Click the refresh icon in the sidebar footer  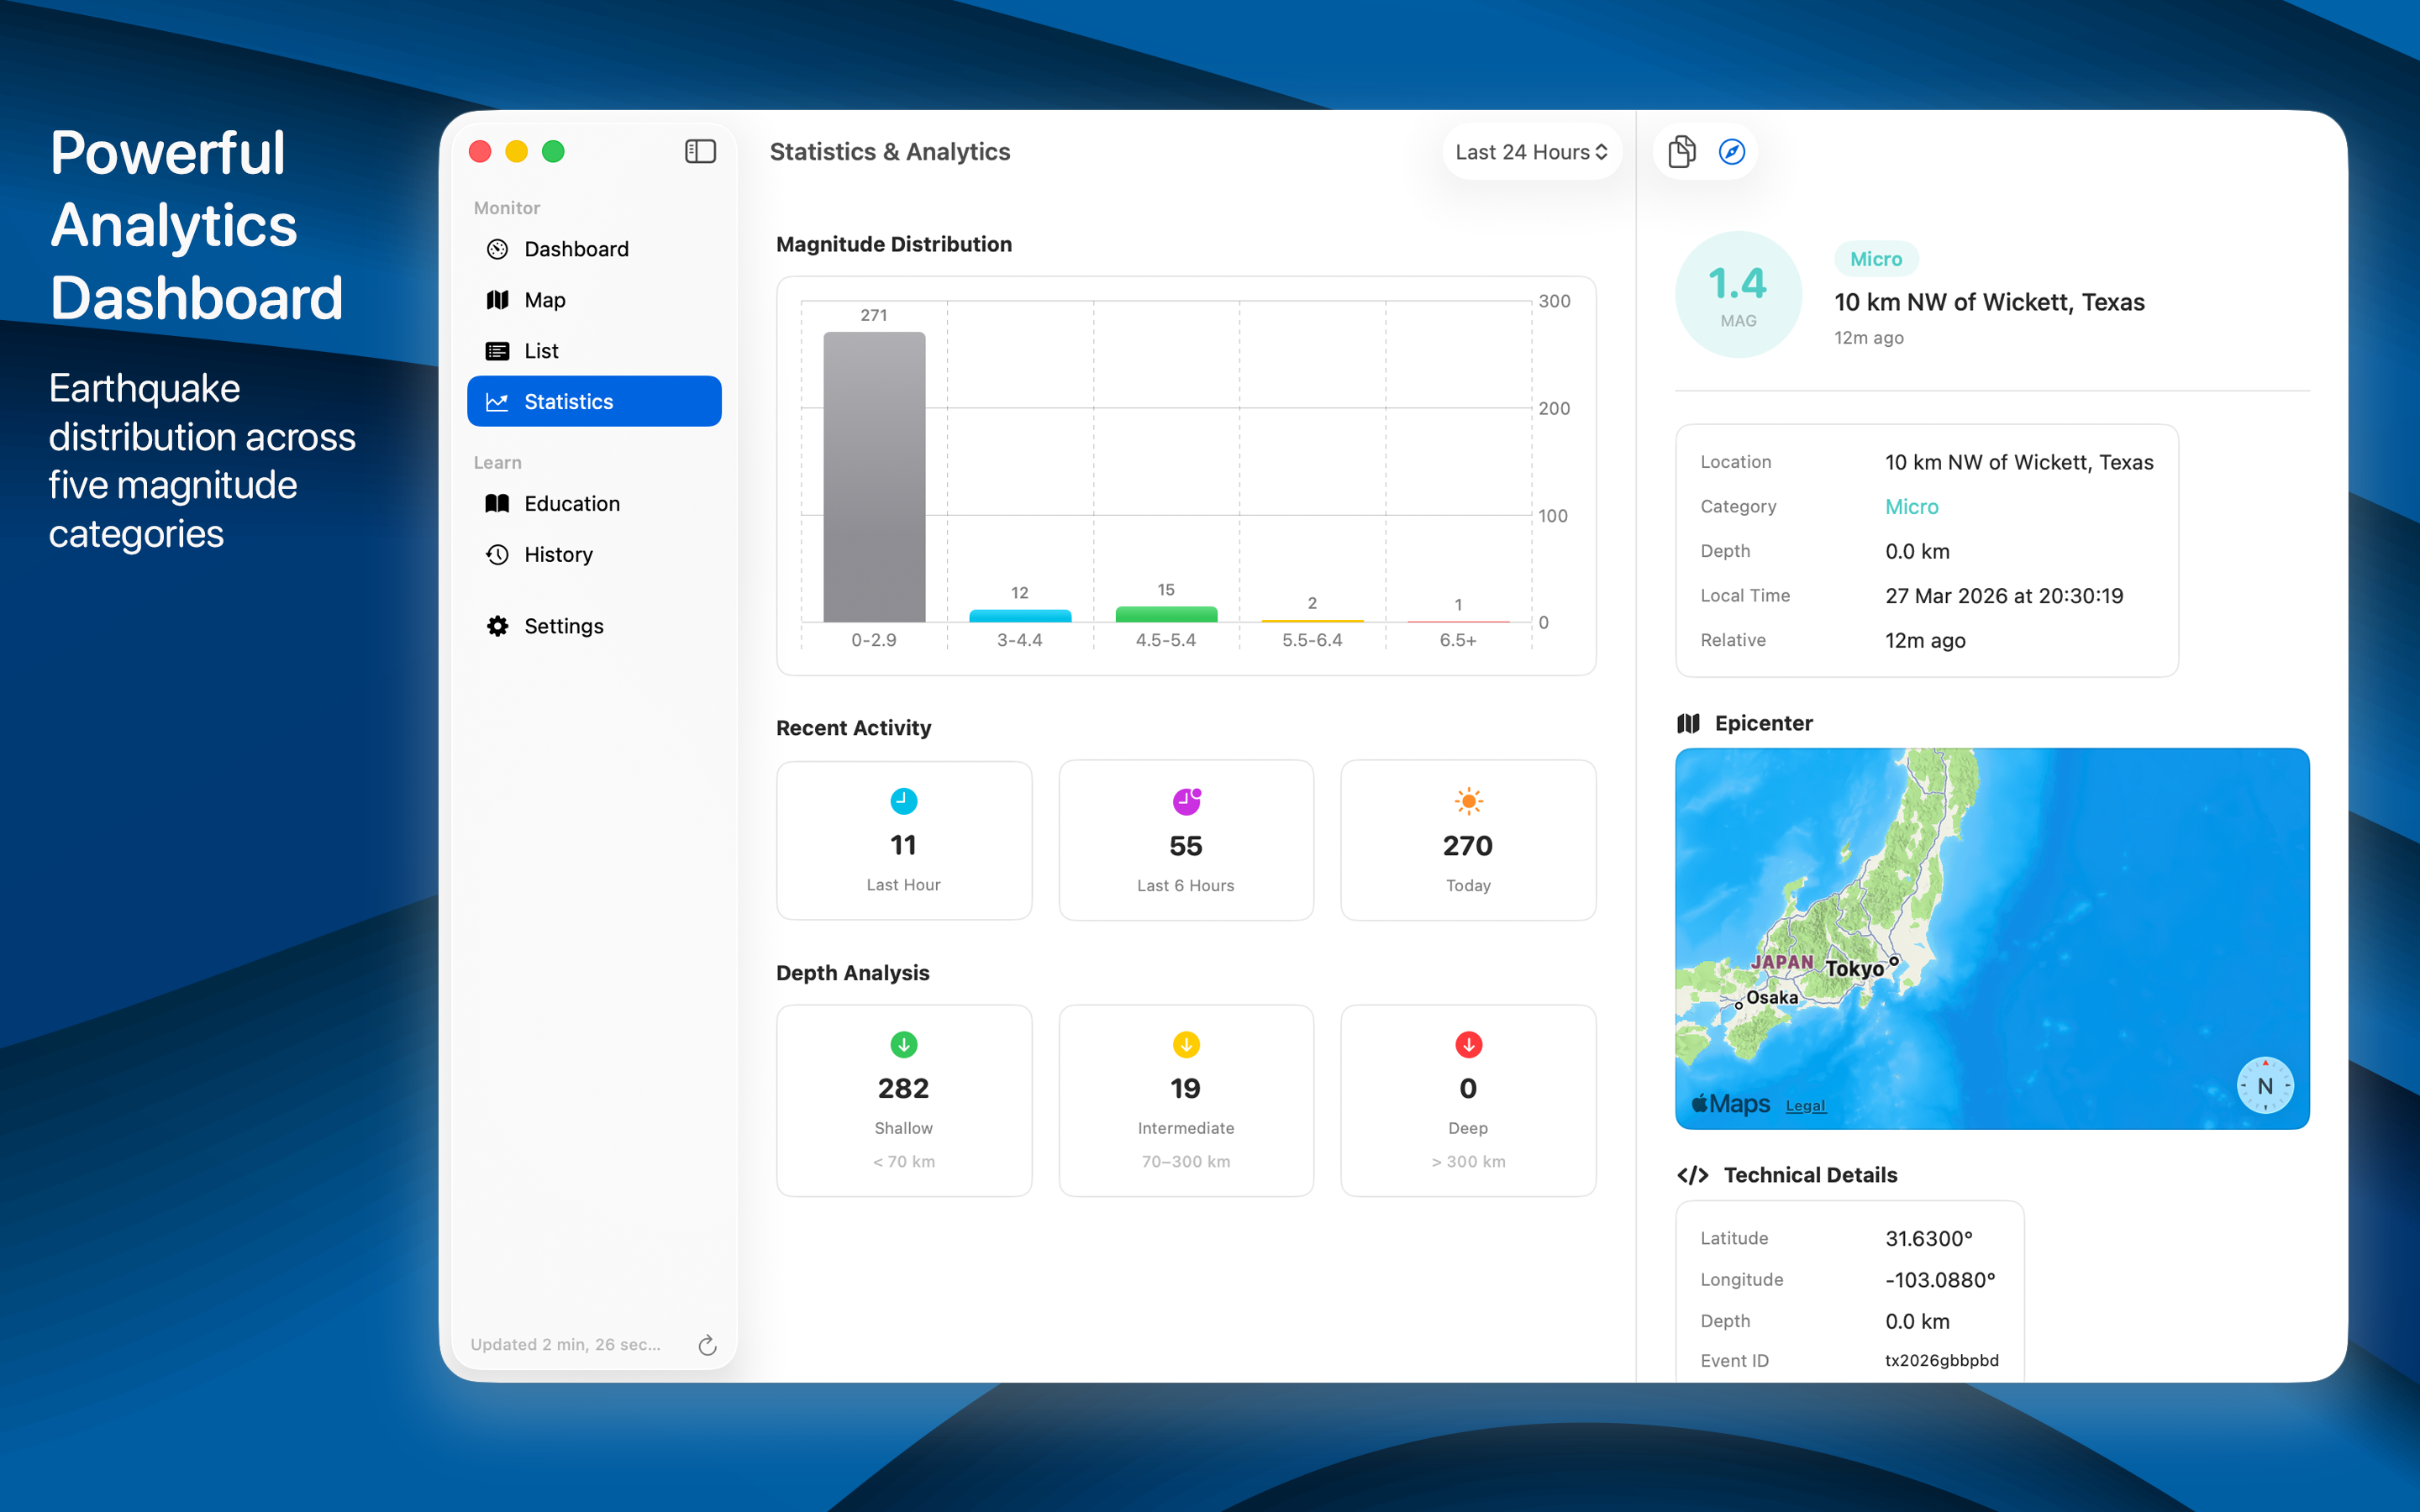click(x=707, y=1345)
